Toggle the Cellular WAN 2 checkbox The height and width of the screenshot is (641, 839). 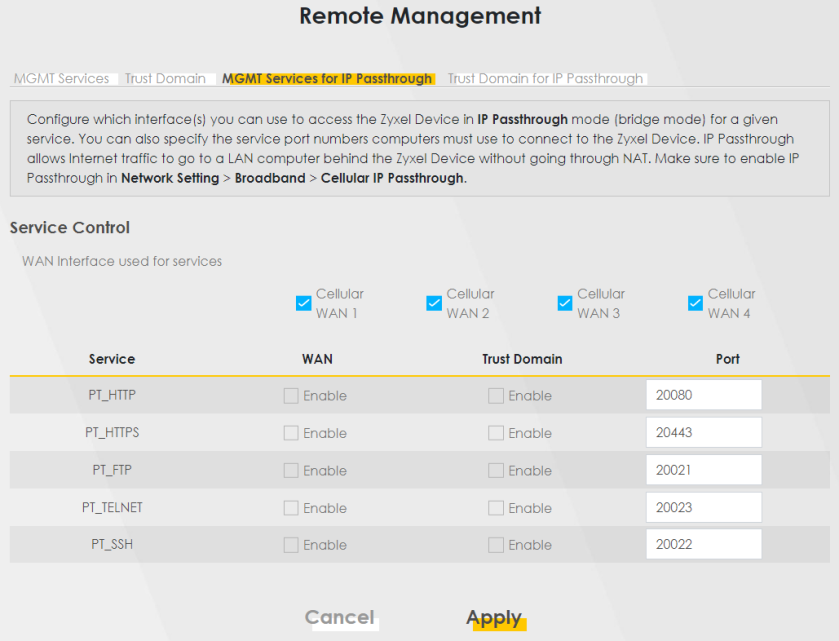[x=434, y=304]
